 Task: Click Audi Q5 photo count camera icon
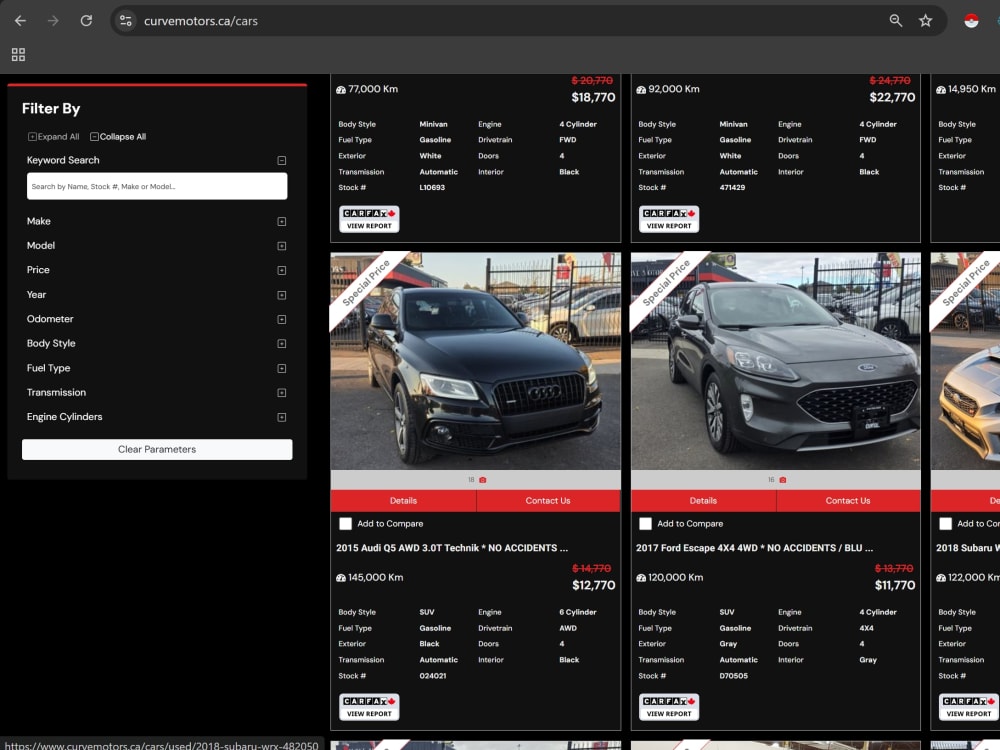pos(483,480)
